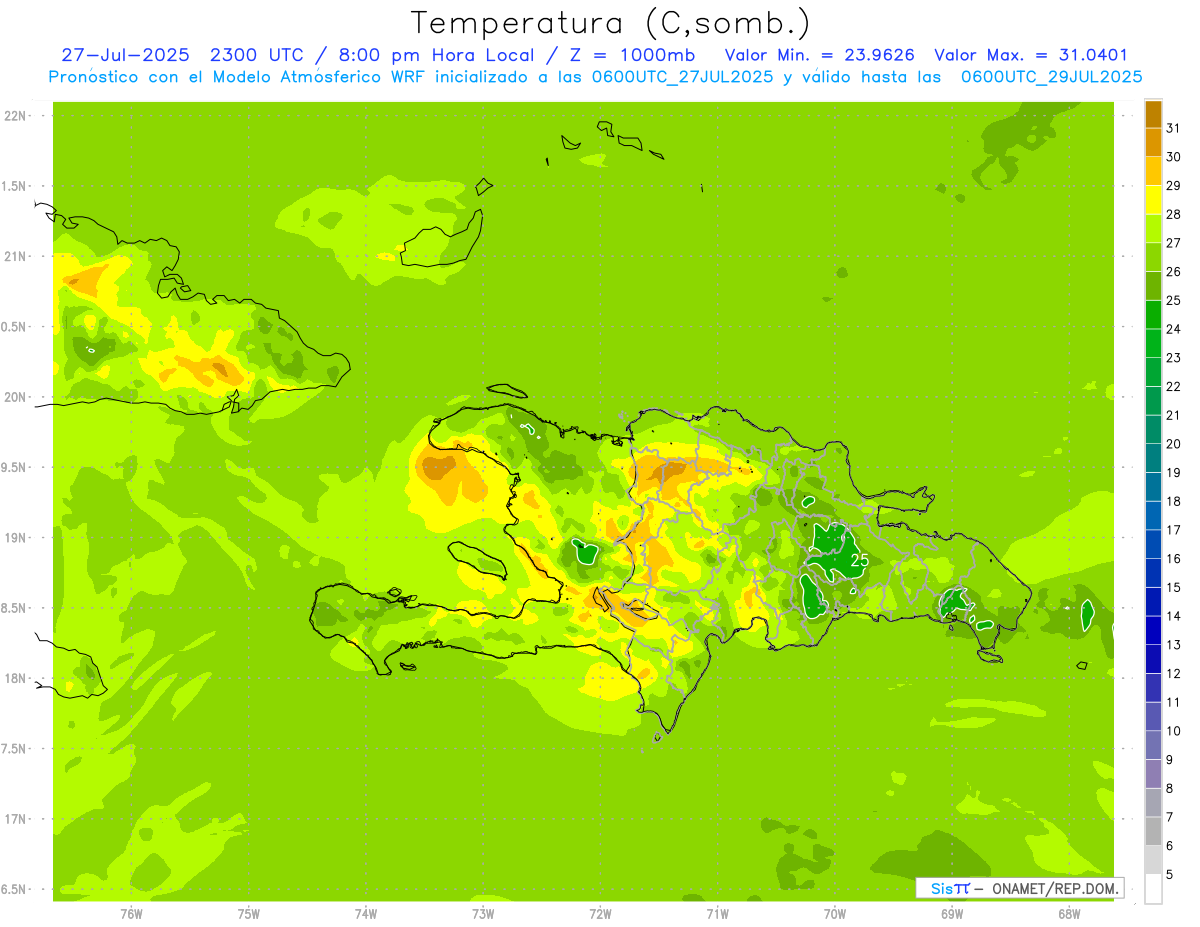1200x927 pixels.
Task: Click legend purple color between 9 and 10
Action: pos(1153,746)
